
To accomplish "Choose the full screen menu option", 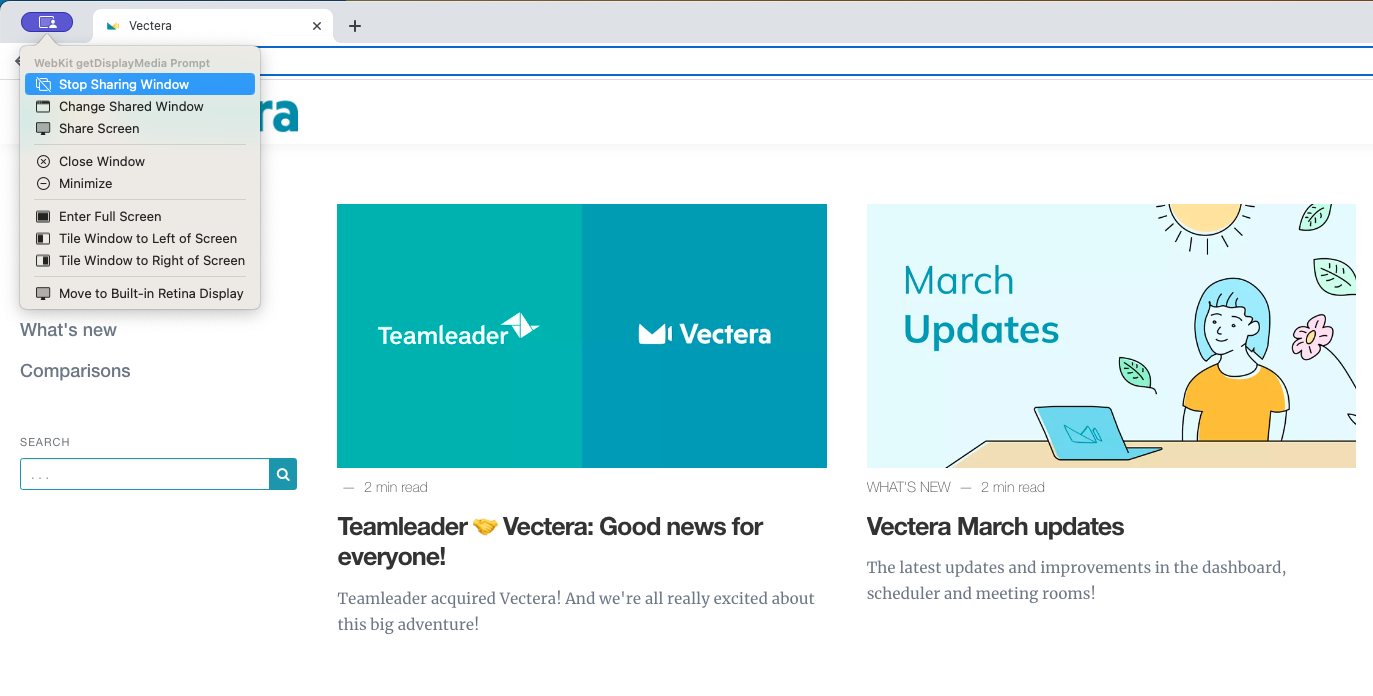I will [x=140, y=217].
